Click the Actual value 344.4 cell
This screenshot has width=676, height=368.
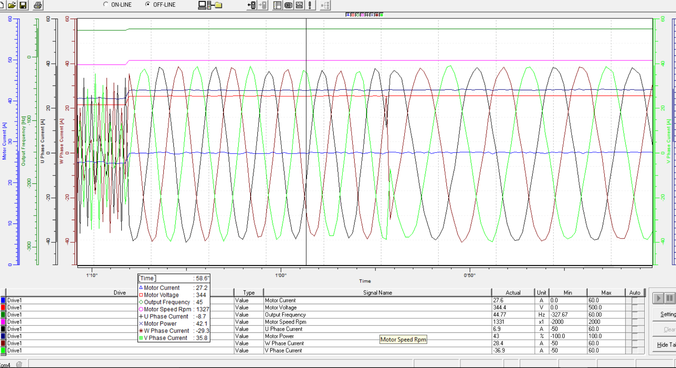[513, 308]
